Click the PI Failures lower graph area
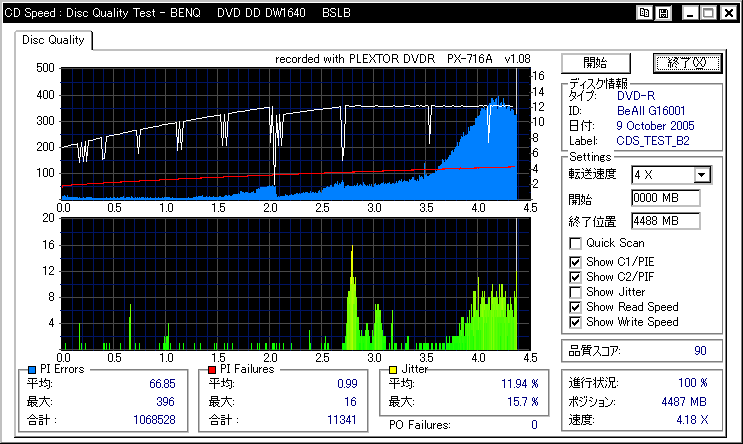The width and height of the screenshot is (743, 444). point(295,284)
